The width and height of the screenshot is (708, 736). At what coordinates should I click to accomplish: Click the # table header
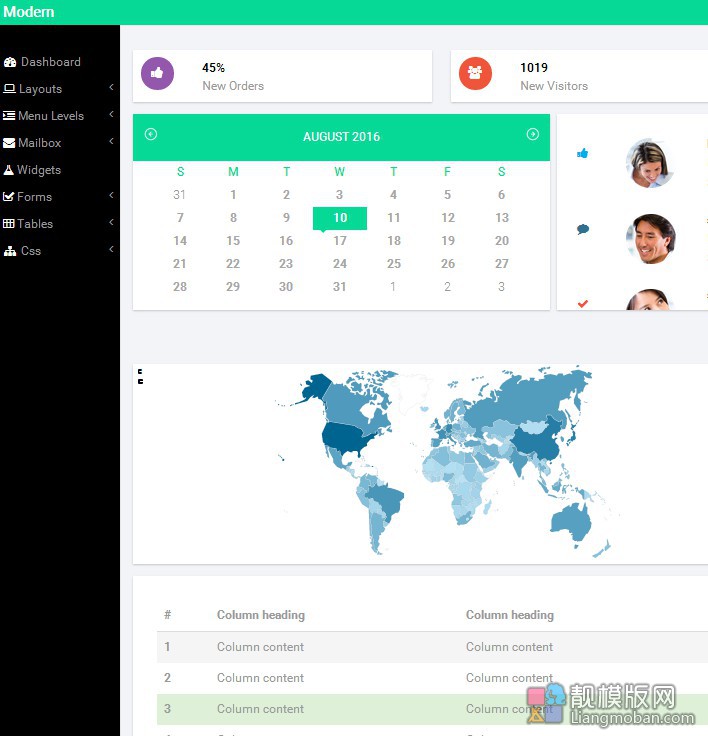tap(168, 615)
